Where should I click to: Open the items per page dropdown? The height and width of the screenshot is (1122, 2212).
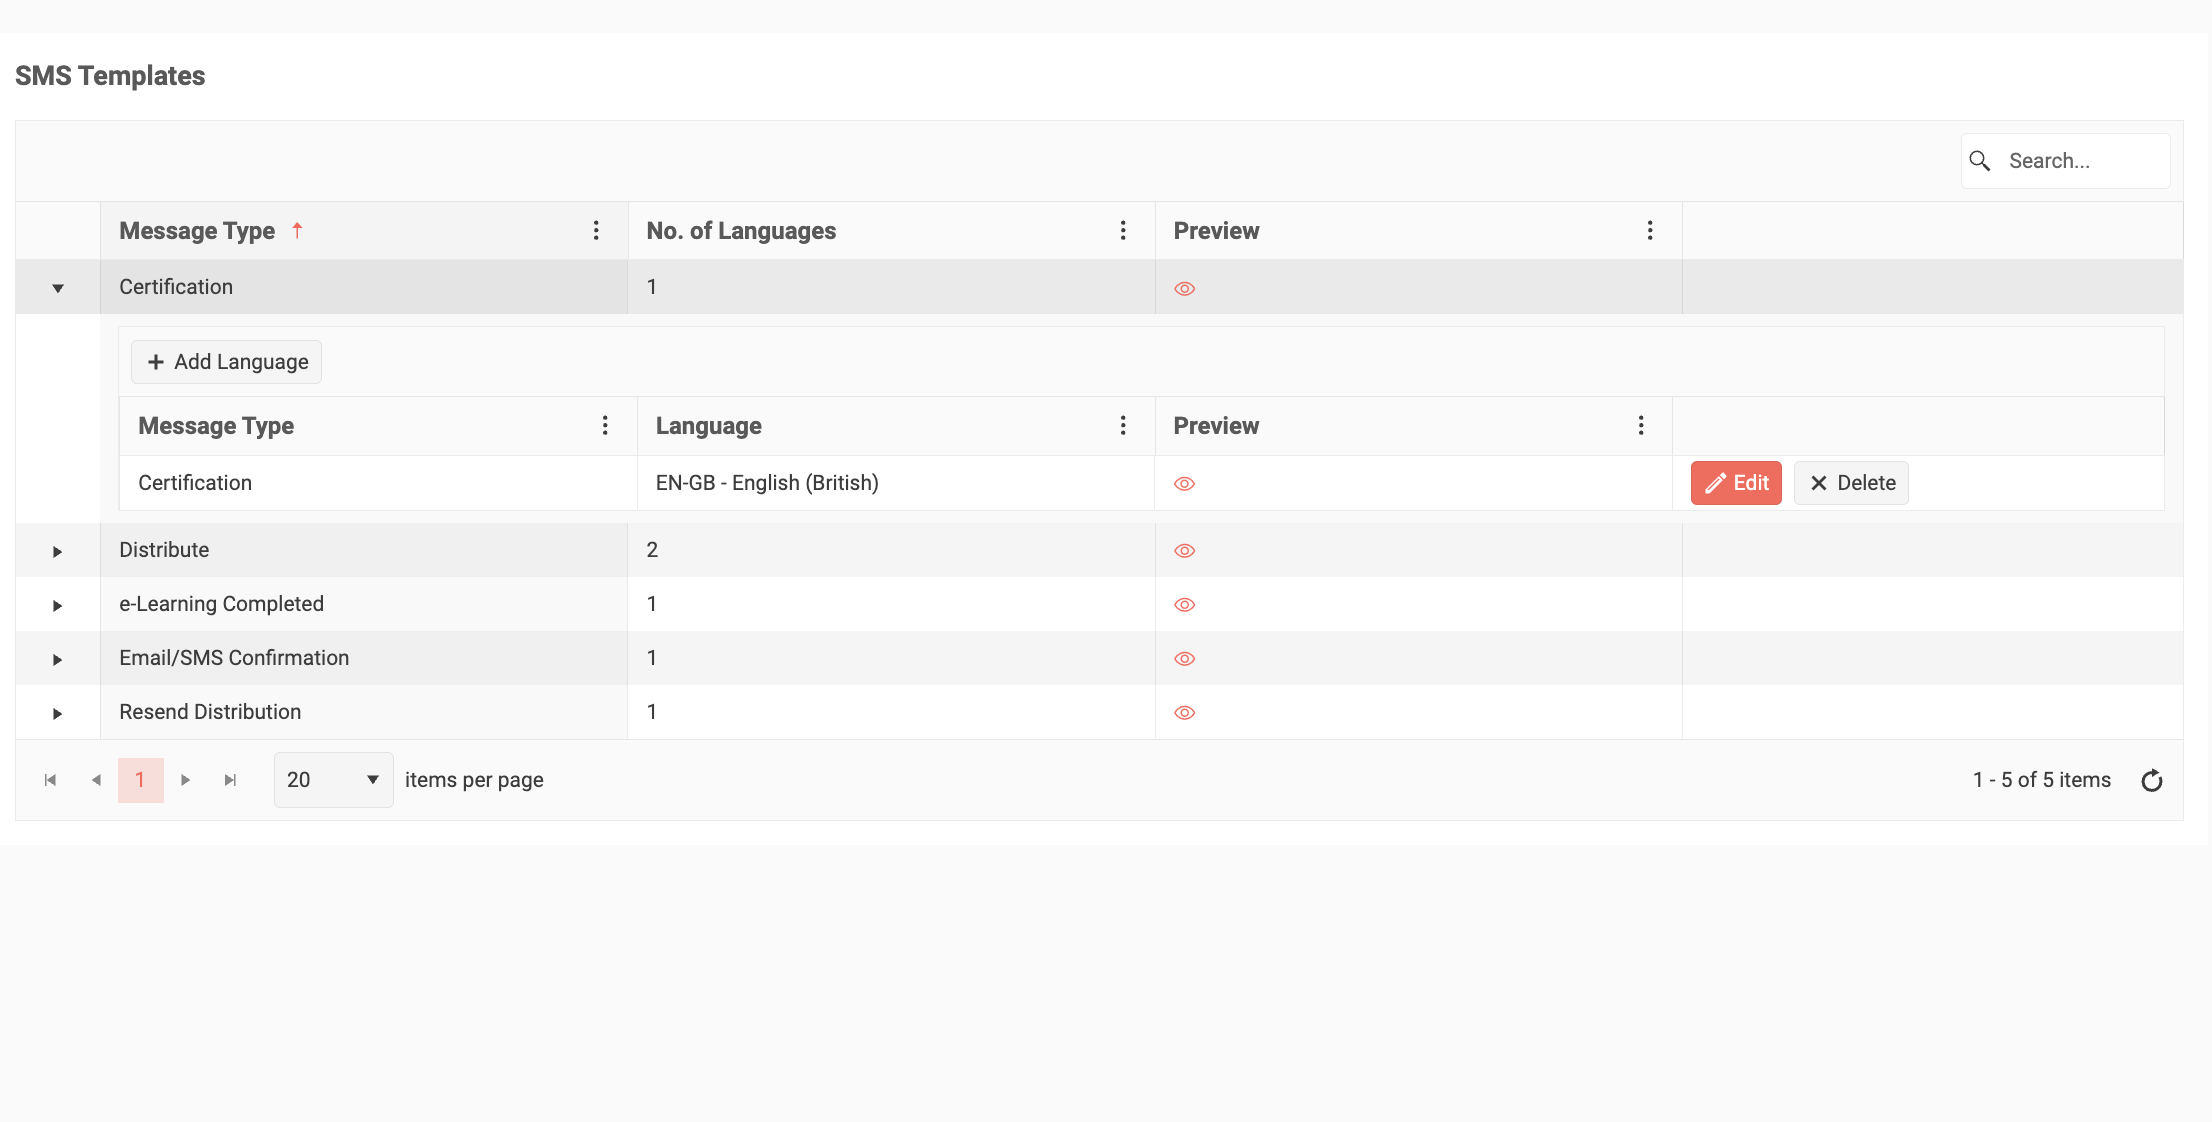333,780
